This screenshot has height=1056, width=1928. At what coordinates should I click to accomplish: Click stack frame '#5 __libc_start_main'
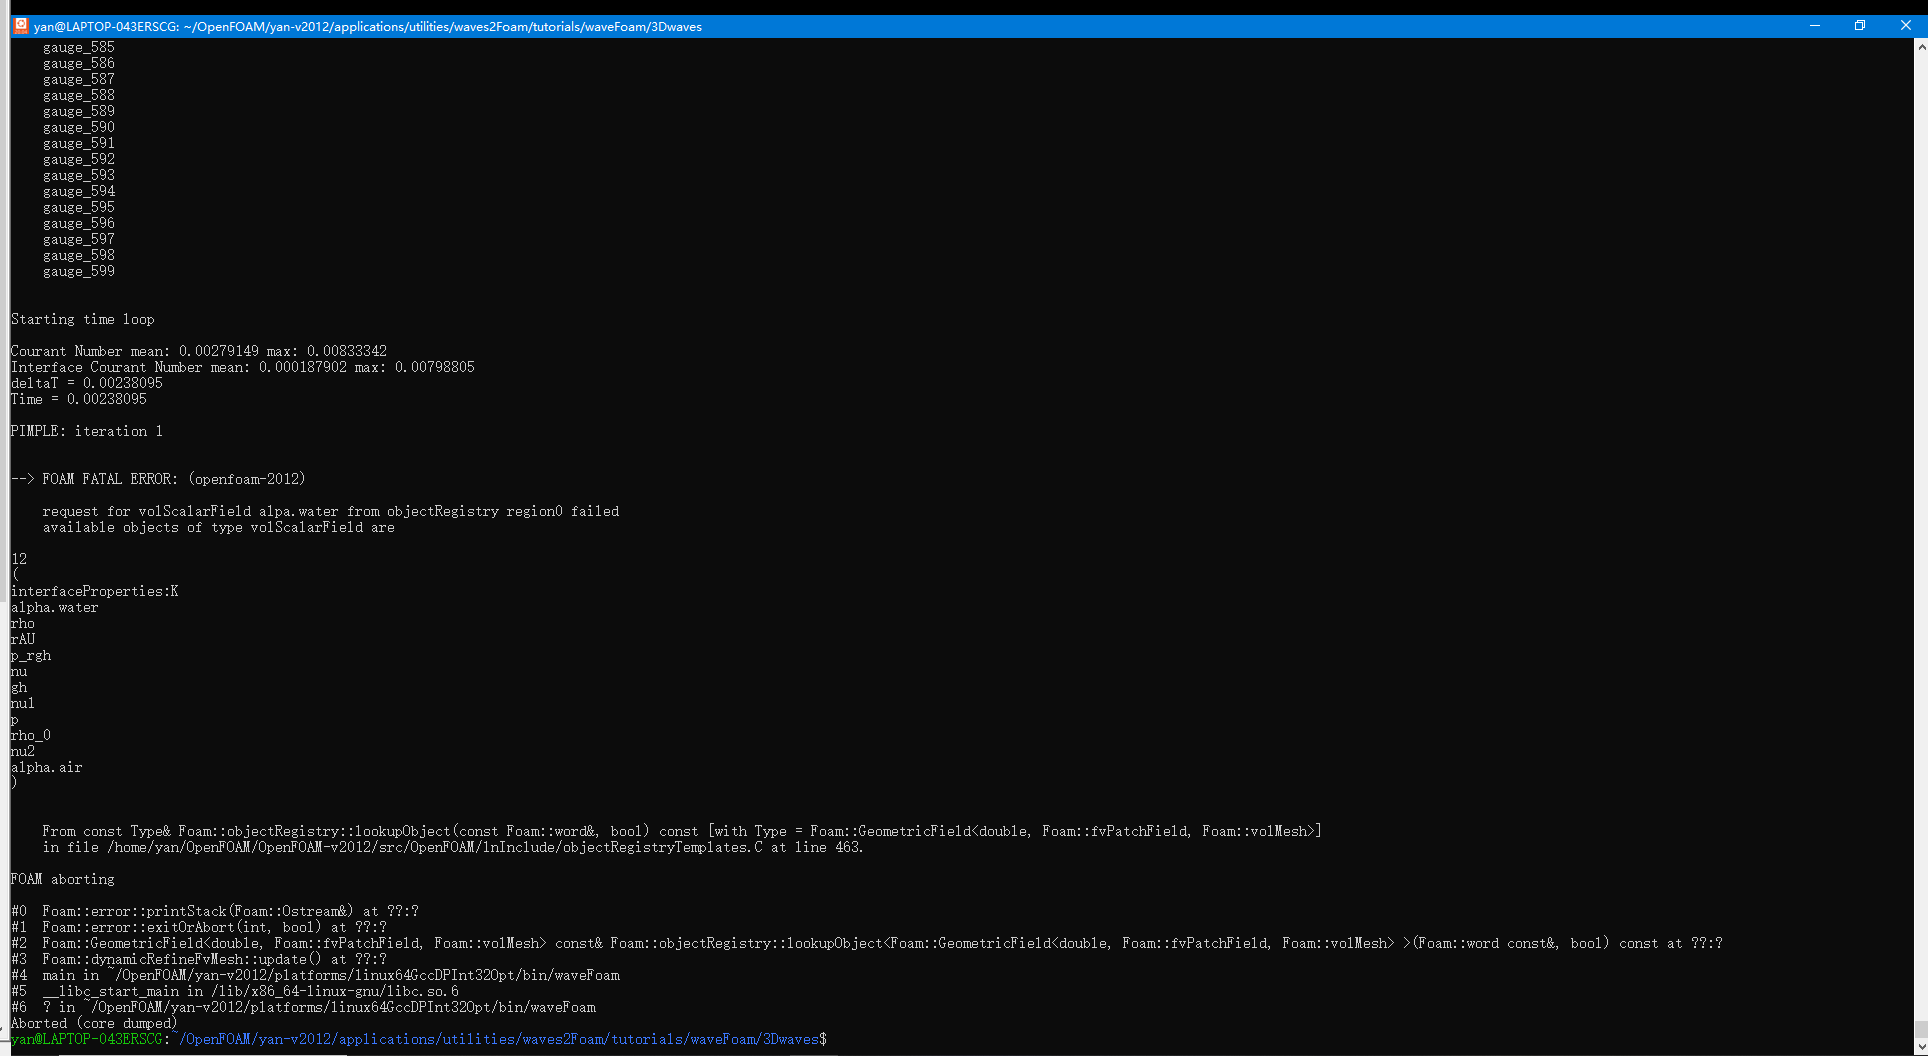click(x=235, y=991)
